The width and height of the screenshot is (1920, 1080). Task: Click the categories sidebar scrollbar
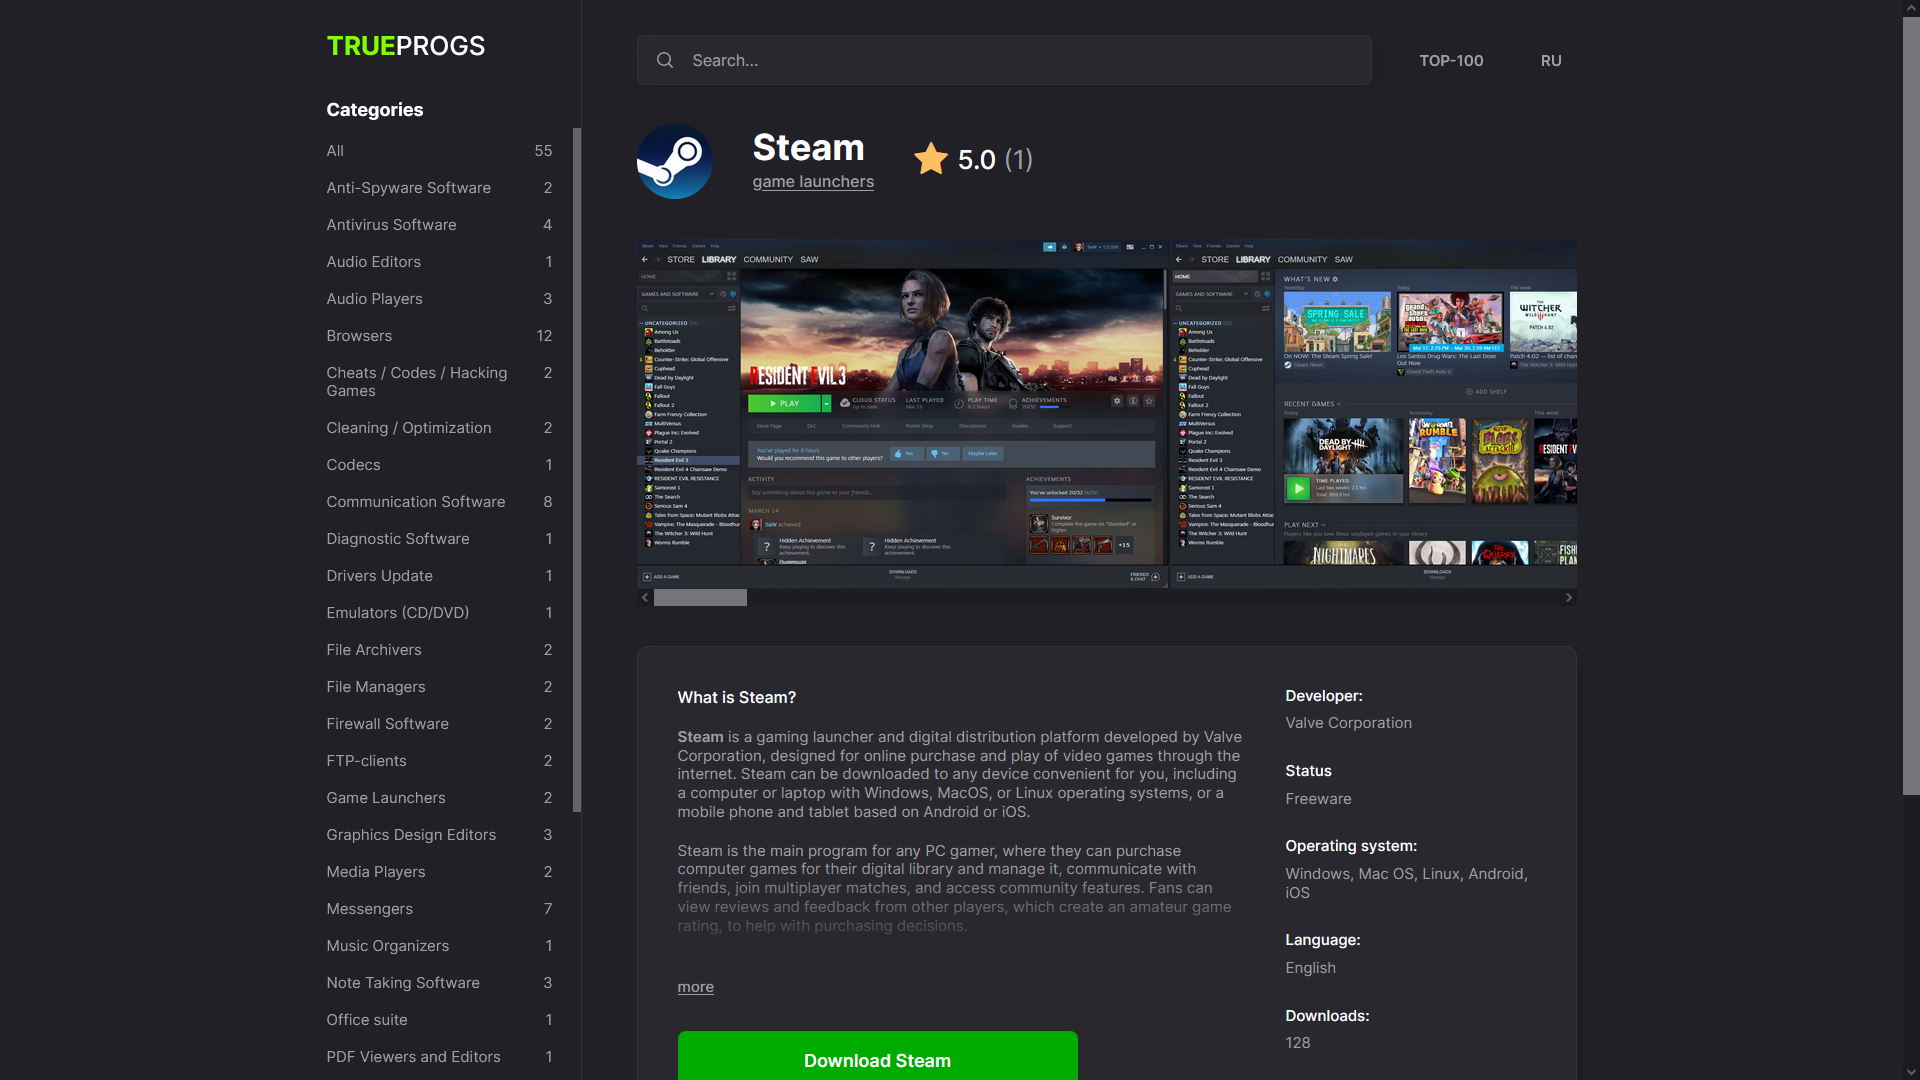577,470
